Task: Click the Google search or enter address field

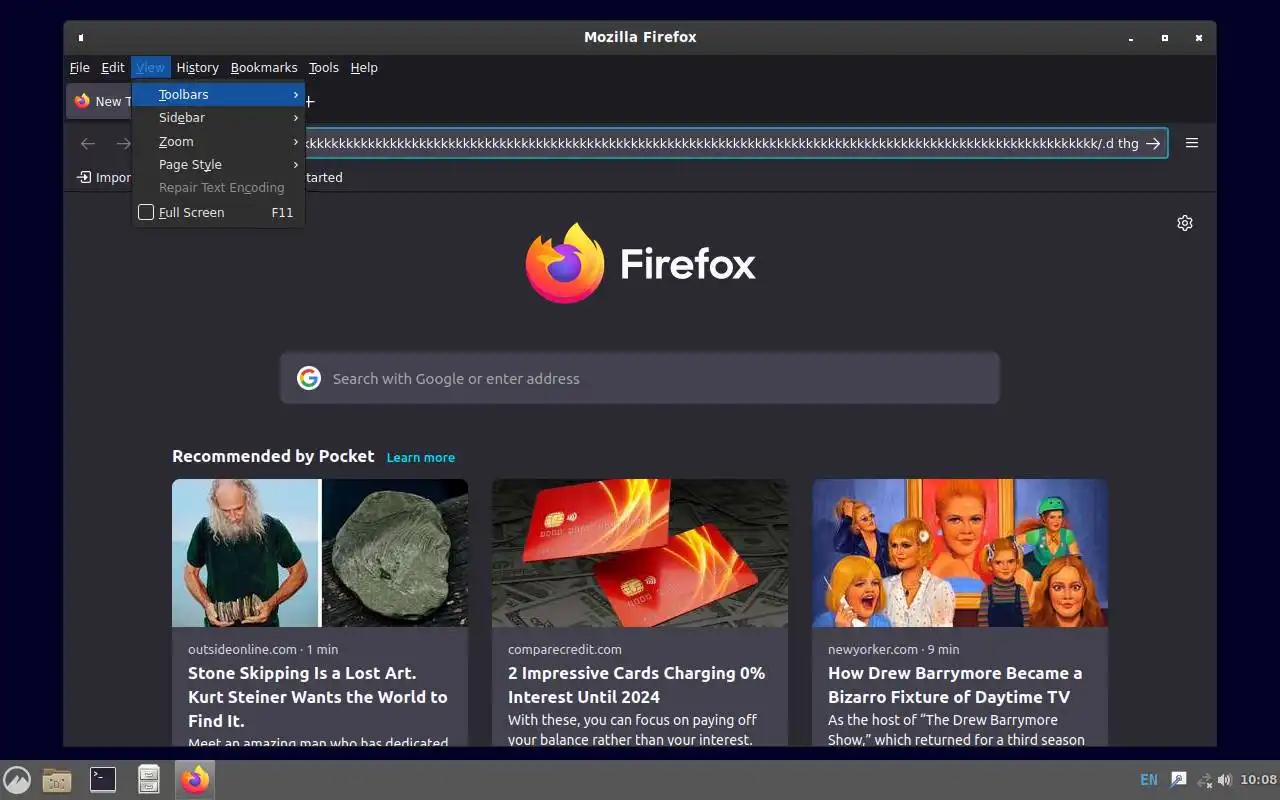Action: tap(640, 378)
